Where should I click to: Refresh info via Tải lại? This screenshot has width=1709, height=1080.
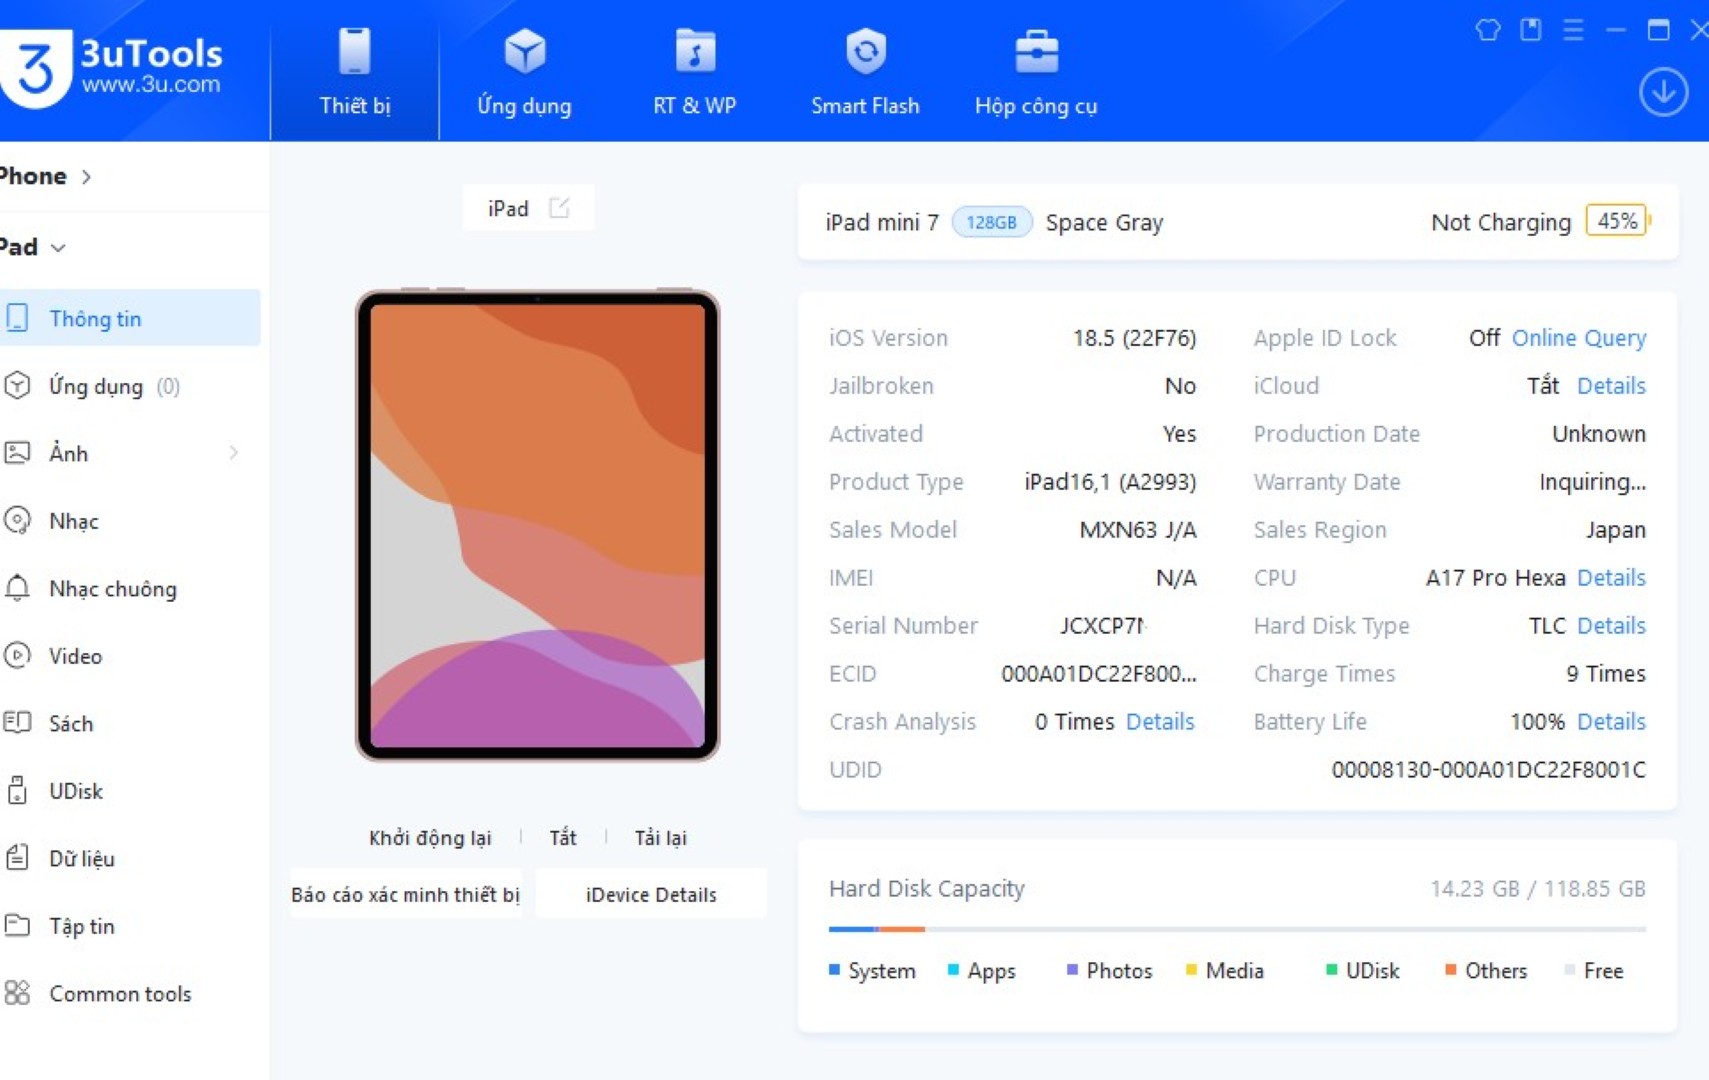660,838
